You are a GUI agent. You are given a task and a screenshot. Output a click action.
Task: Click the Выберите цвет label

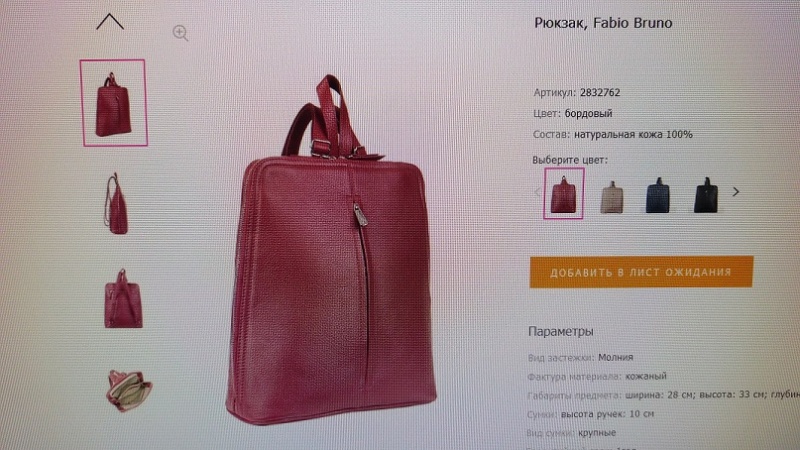(x=570, y=160)
